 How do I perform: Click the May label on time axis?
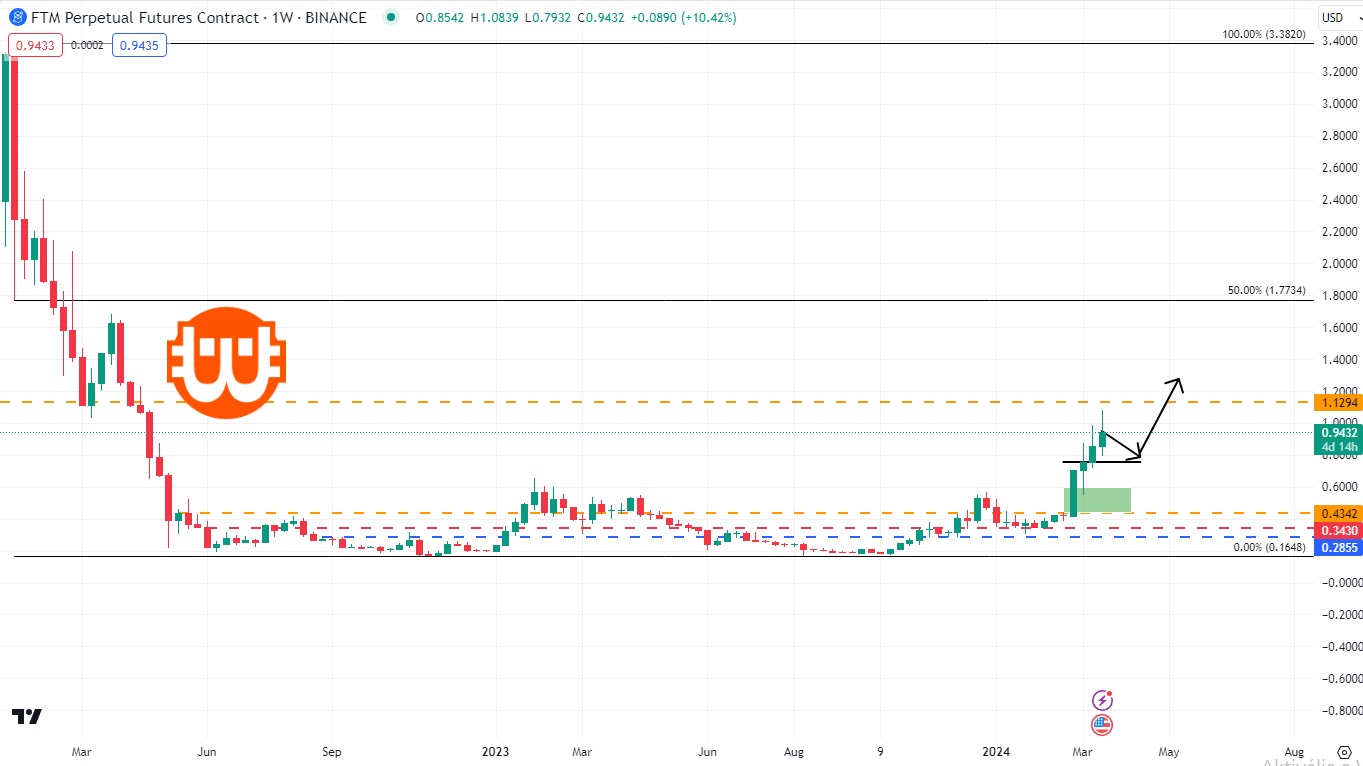click(1169, 750)
